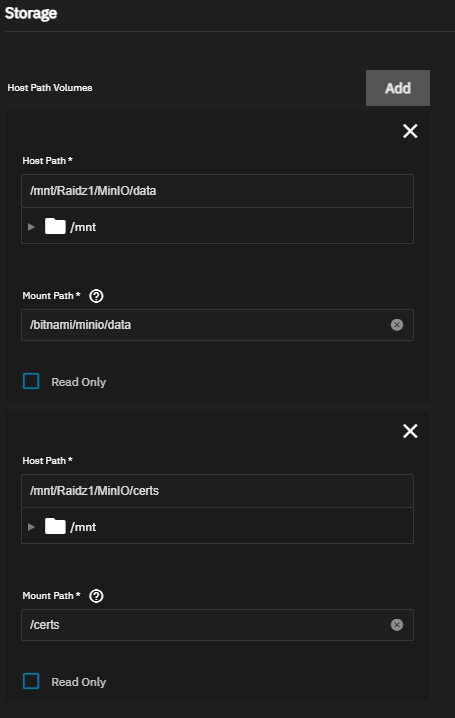The height and width of the screenshot is (718, 455).
Task: Enable Read Only for certs volume
Action: click(x=31, y=681)
